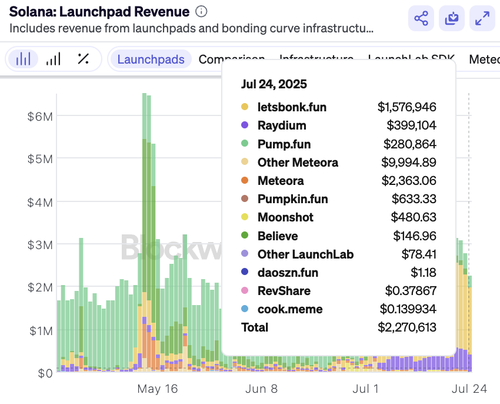Expand chart to fullscreen
The image size is (500, 404).
click(482, 18)
